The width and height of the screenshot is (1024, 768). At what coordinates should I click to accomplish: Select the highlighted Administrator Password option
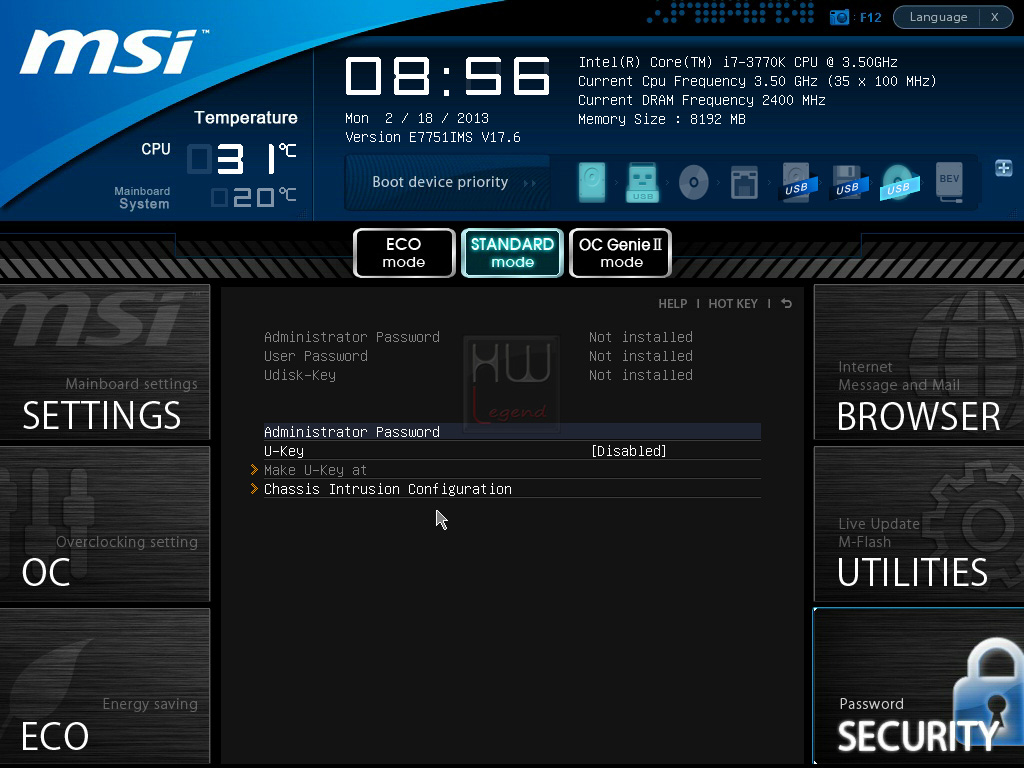pos(512,432)
